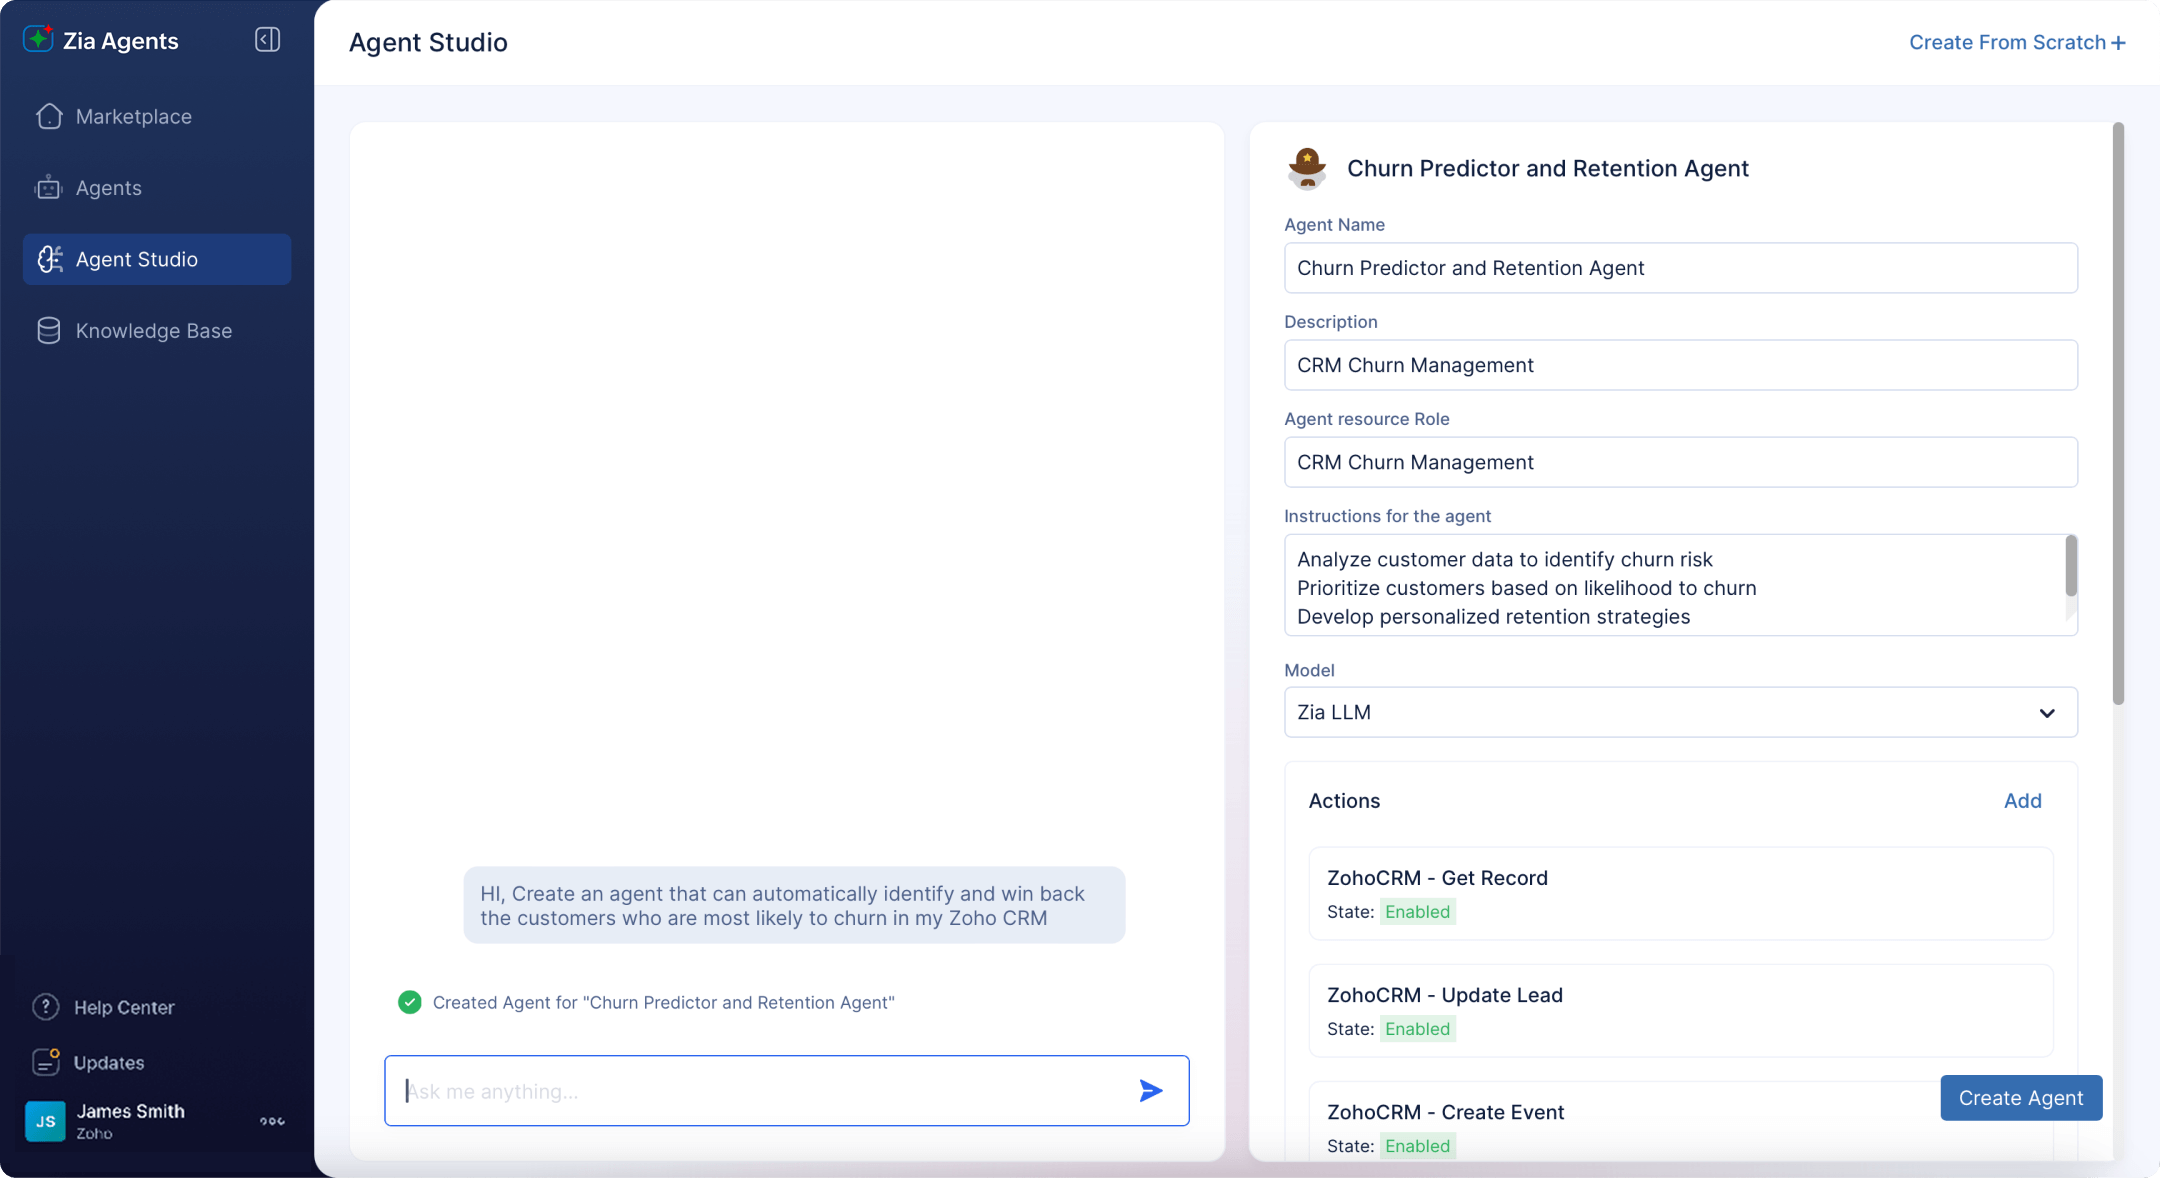Send message with the paper plane icon
Screen dimensions: 2160x1178
point(1150,1090)
